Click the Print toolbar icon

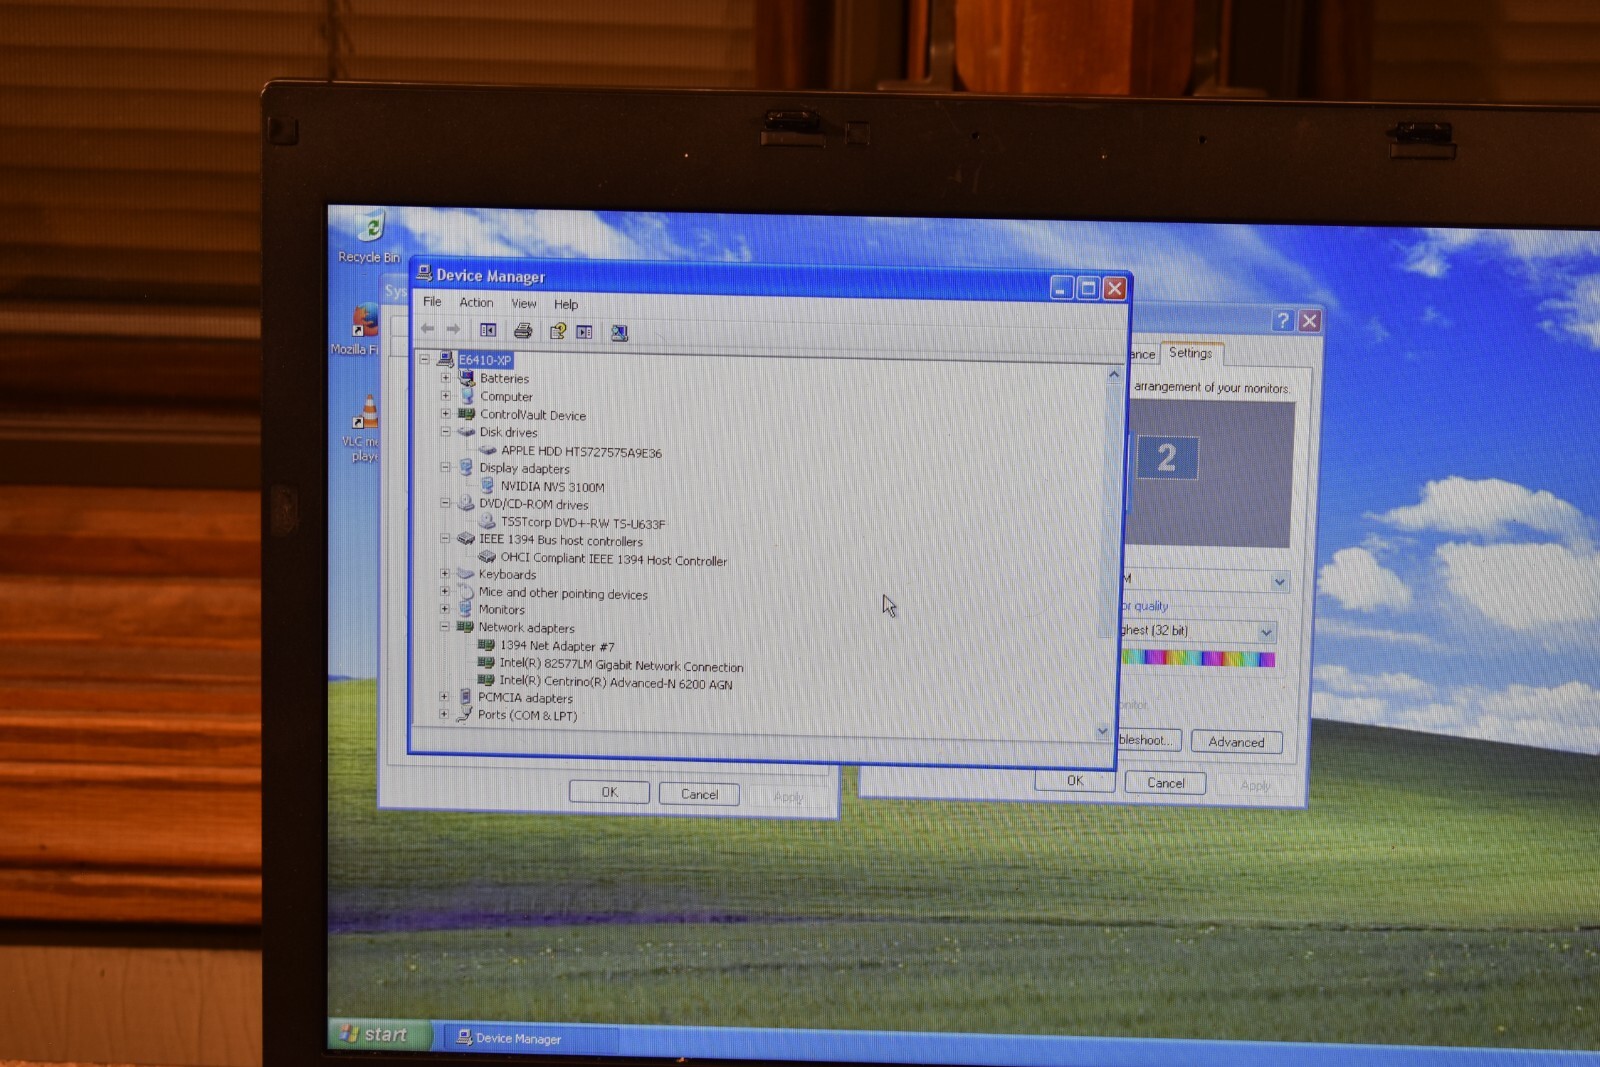[x=523, y=331]
